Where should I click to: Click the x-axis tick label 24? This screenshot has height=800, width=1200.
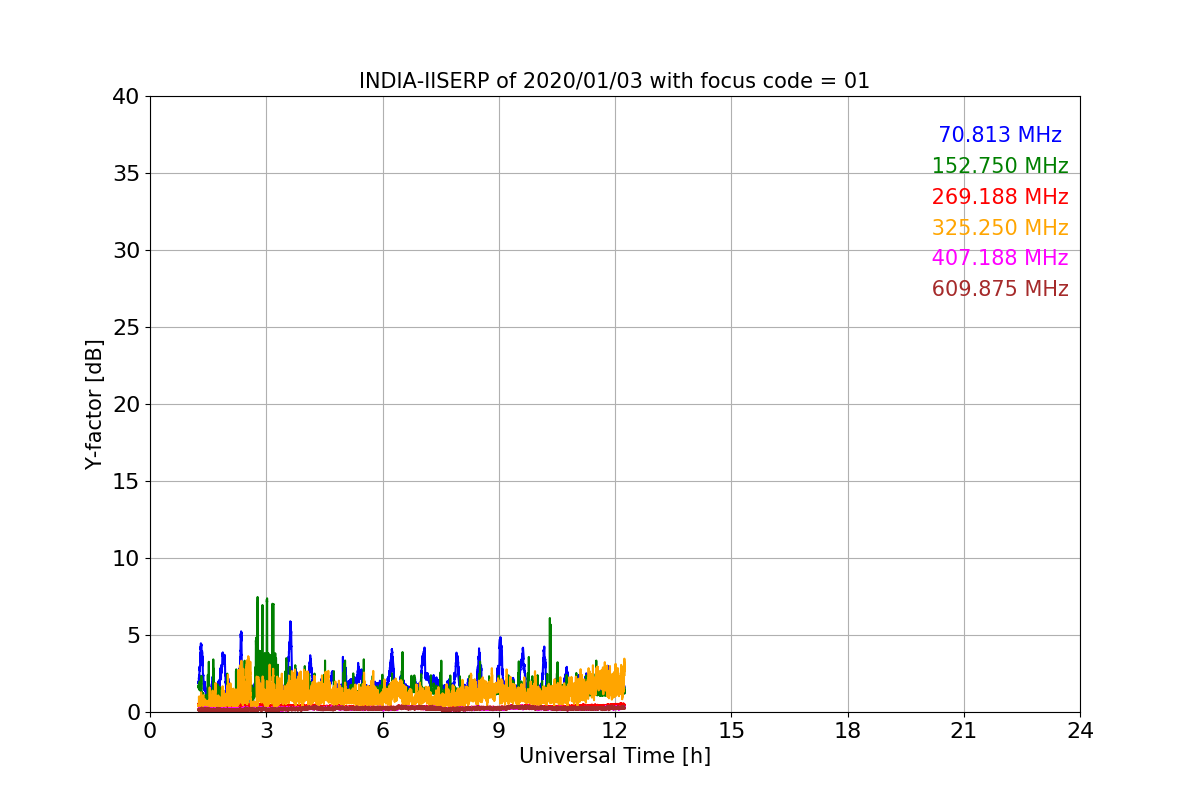coord(1080,731)
